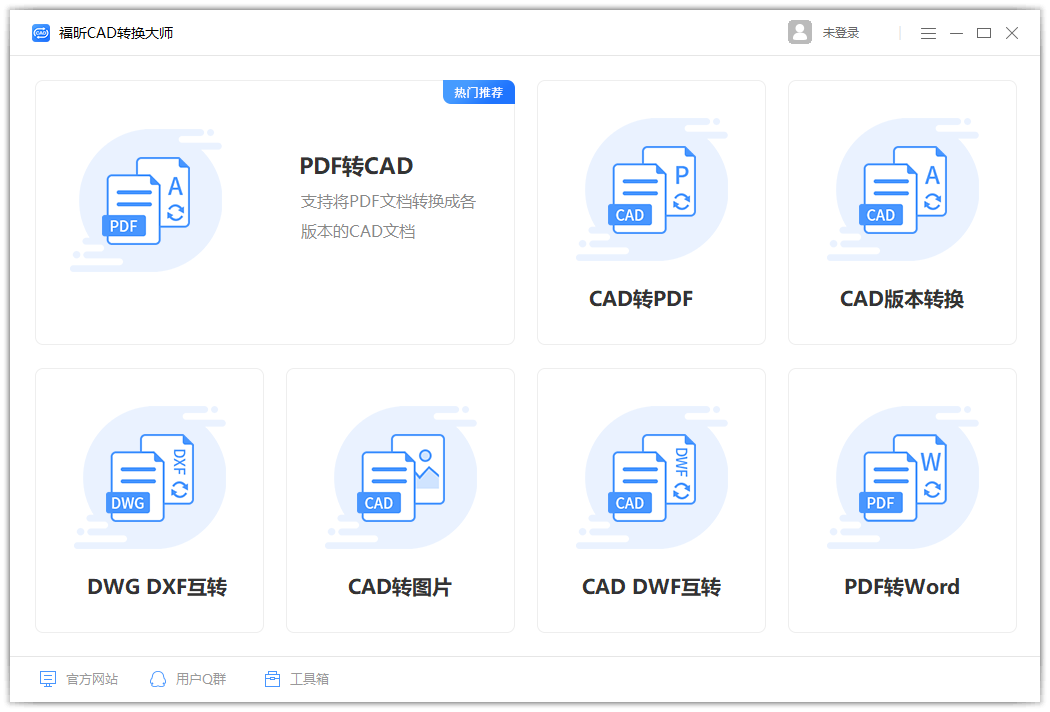Click the 热门推荐 badge
Viewport: 1050px width, 712px height.
click(x=478, y=91)
